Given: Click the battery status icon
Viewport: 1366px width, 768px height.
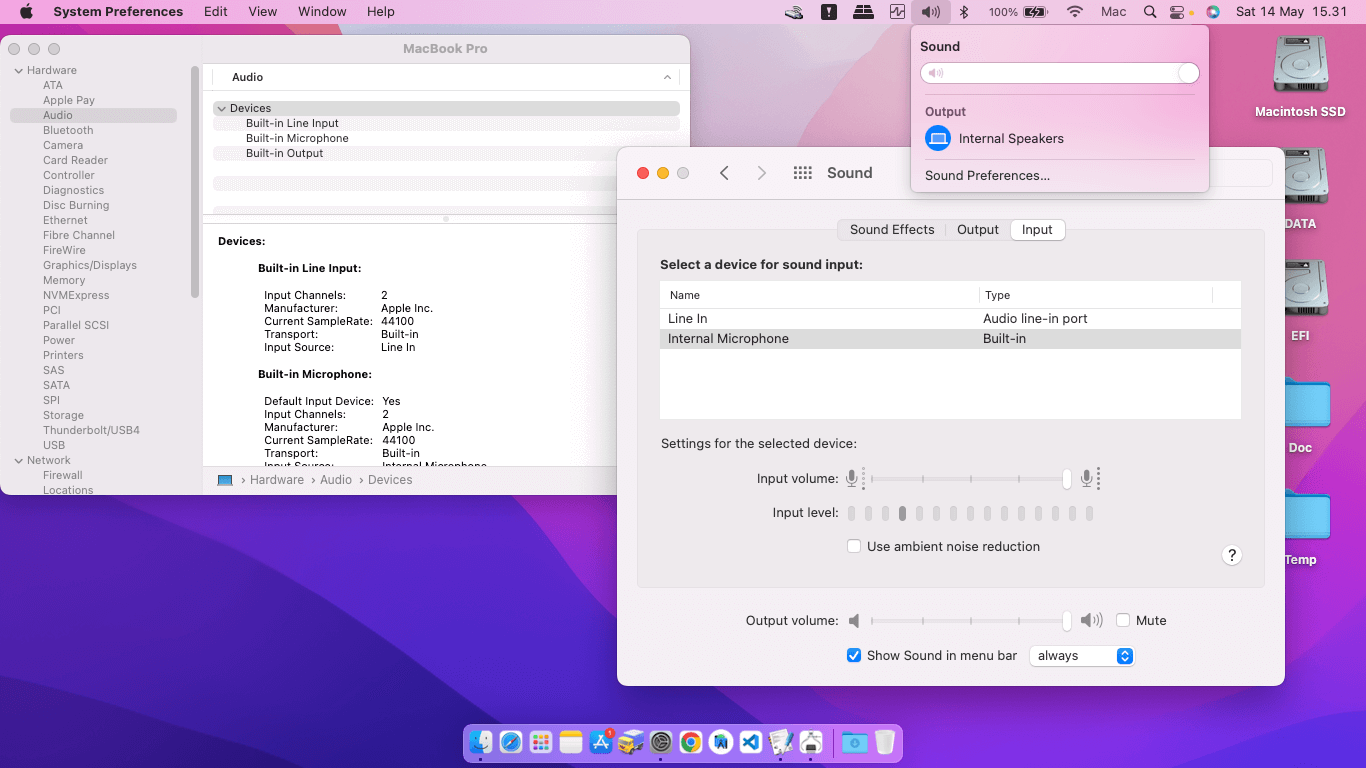Looking at the screenshot, I should point(1034,12).
